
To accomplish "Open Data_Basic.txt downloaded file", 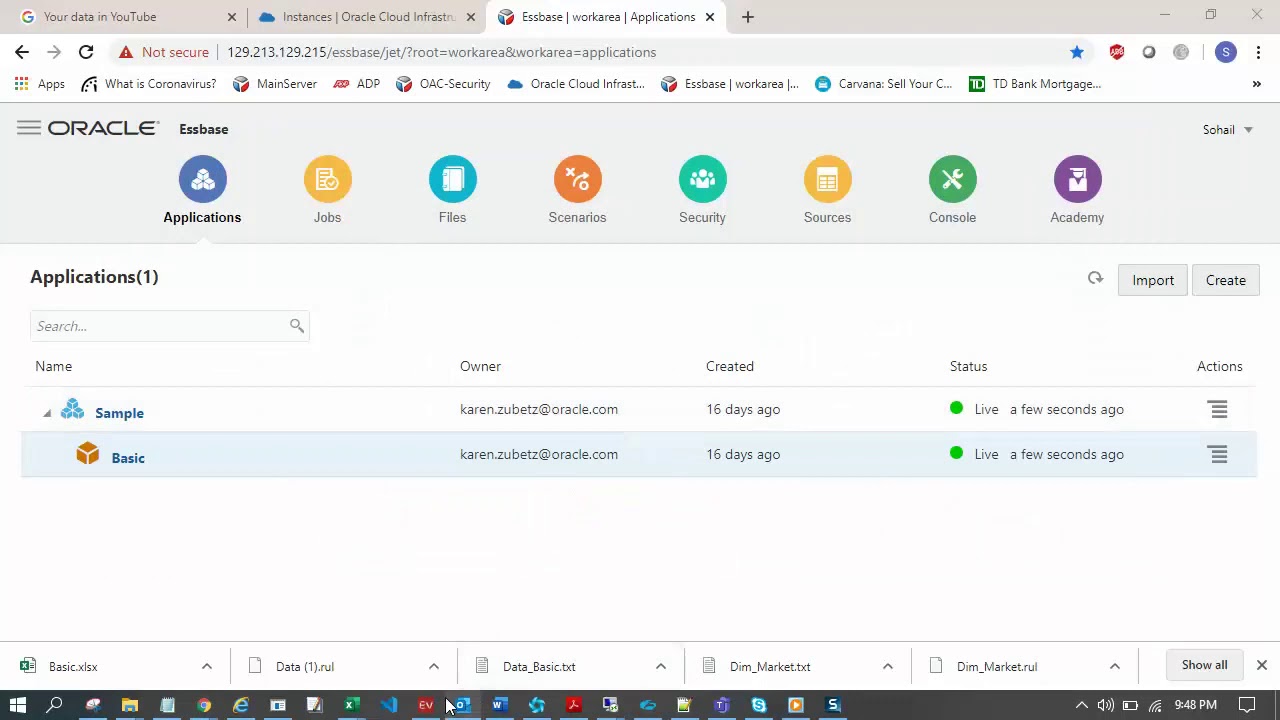I will [539, 666].
